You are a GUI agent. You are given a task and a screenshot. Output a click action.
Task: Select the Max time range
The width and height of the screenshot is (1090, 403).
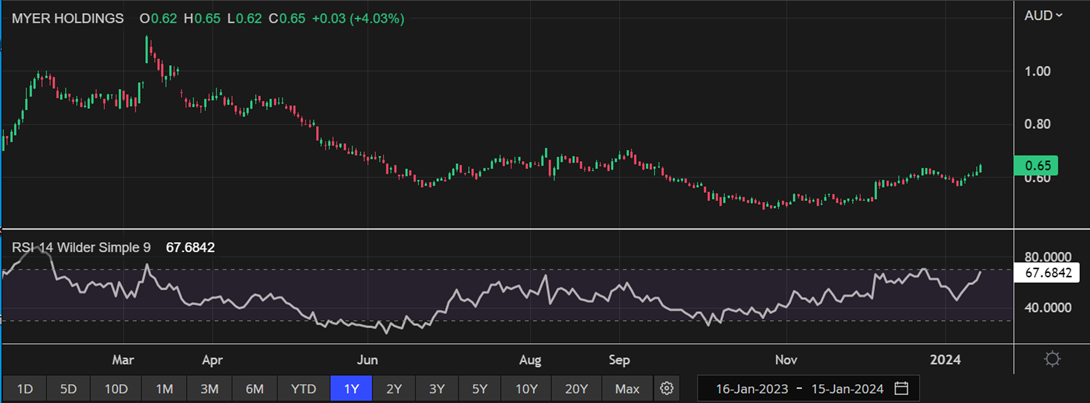[x=627, y=388]
